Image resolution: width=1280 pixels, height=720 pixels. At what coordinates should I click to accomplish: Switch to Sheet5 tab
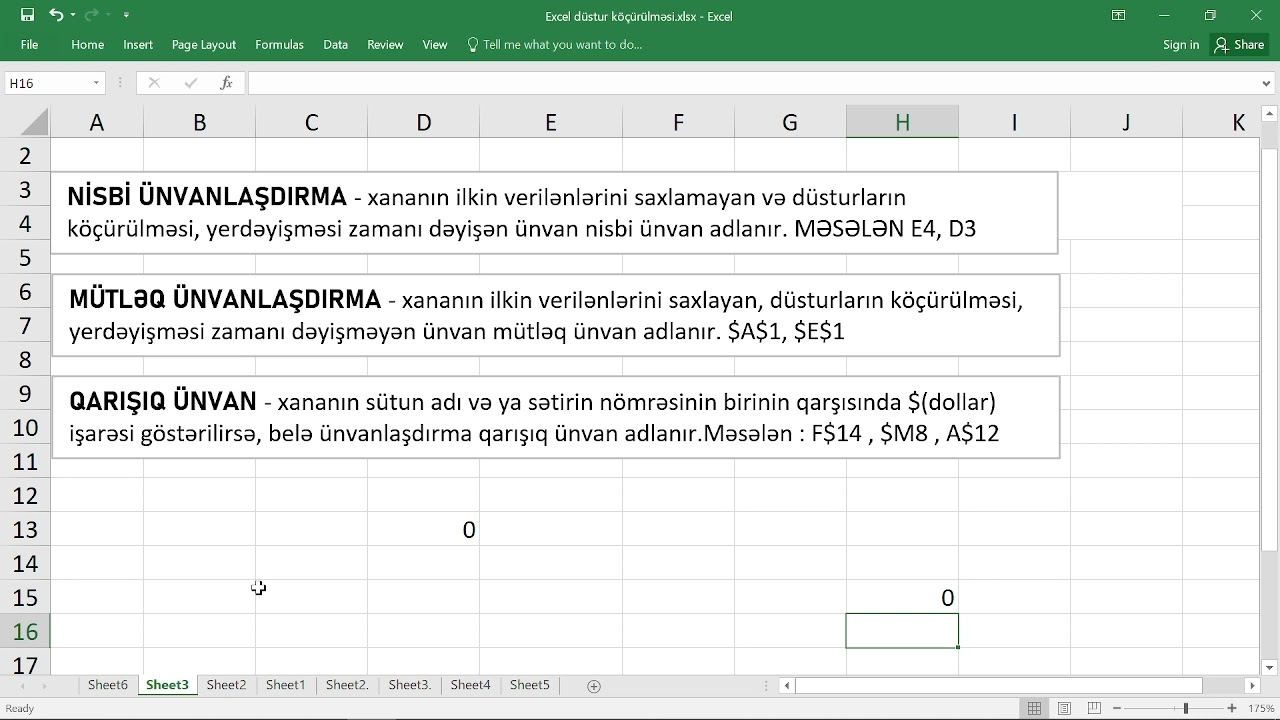(x=530, y=685)
